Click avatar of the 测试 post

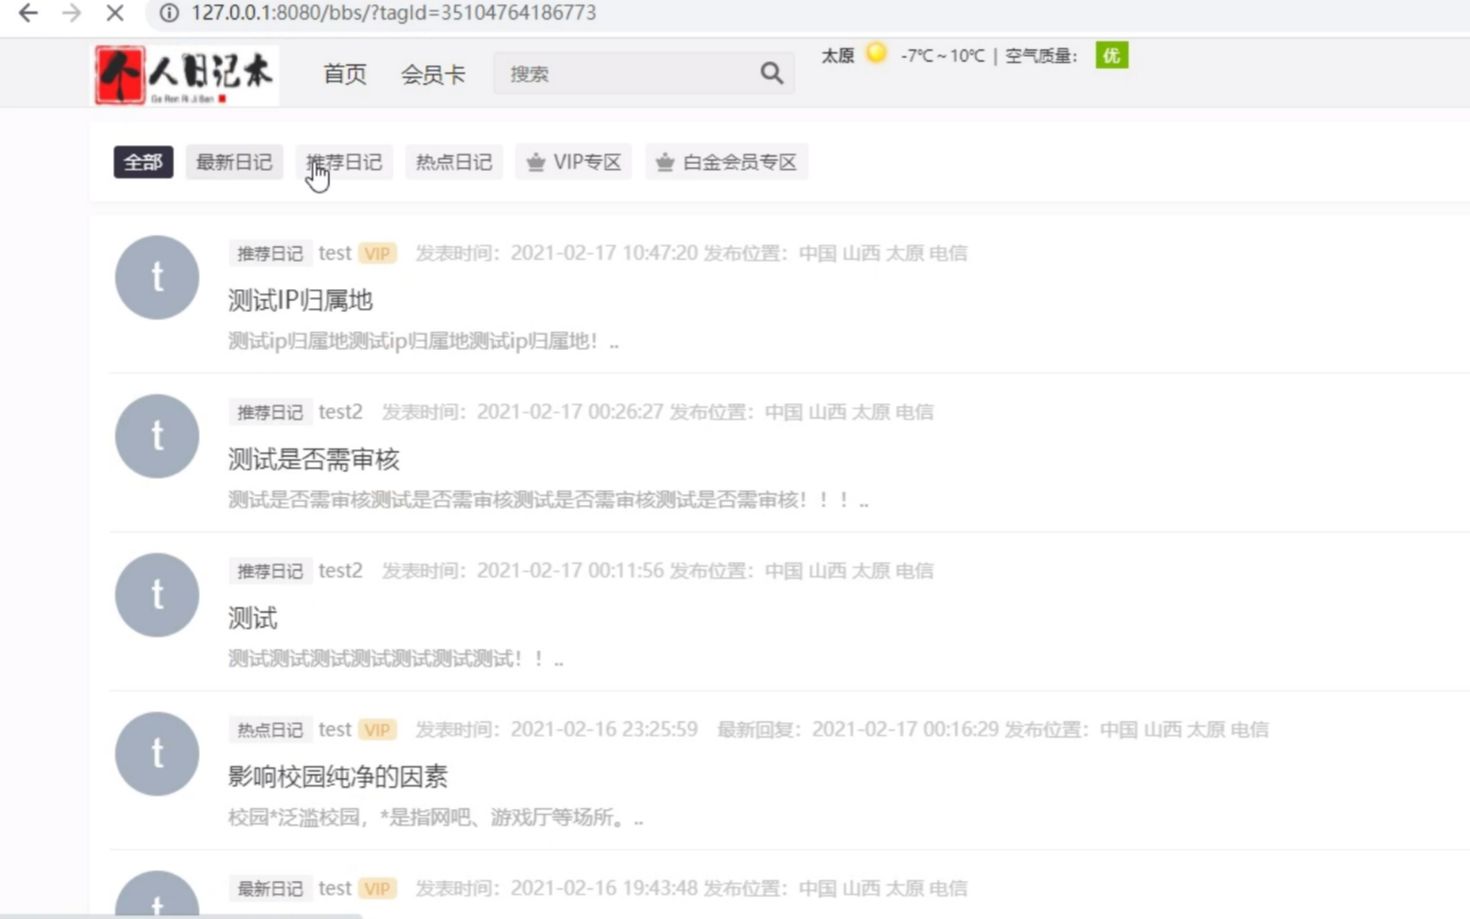[x=157, y=595]
